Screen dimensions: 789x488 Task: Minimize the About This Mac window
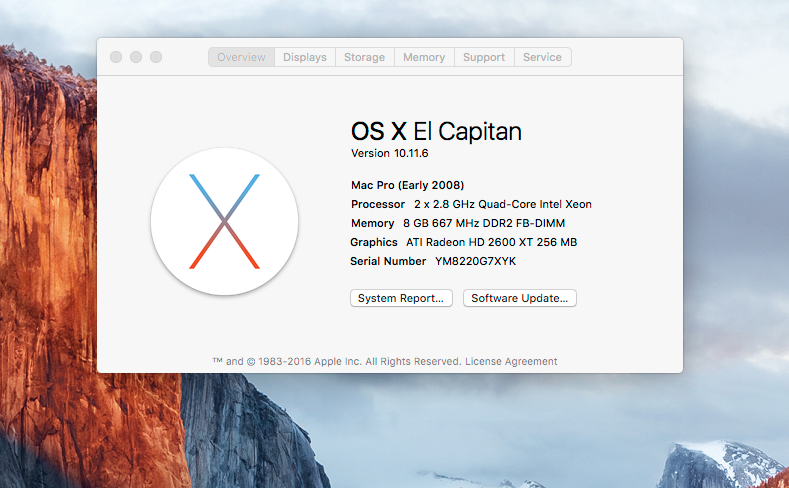(136, 57)
